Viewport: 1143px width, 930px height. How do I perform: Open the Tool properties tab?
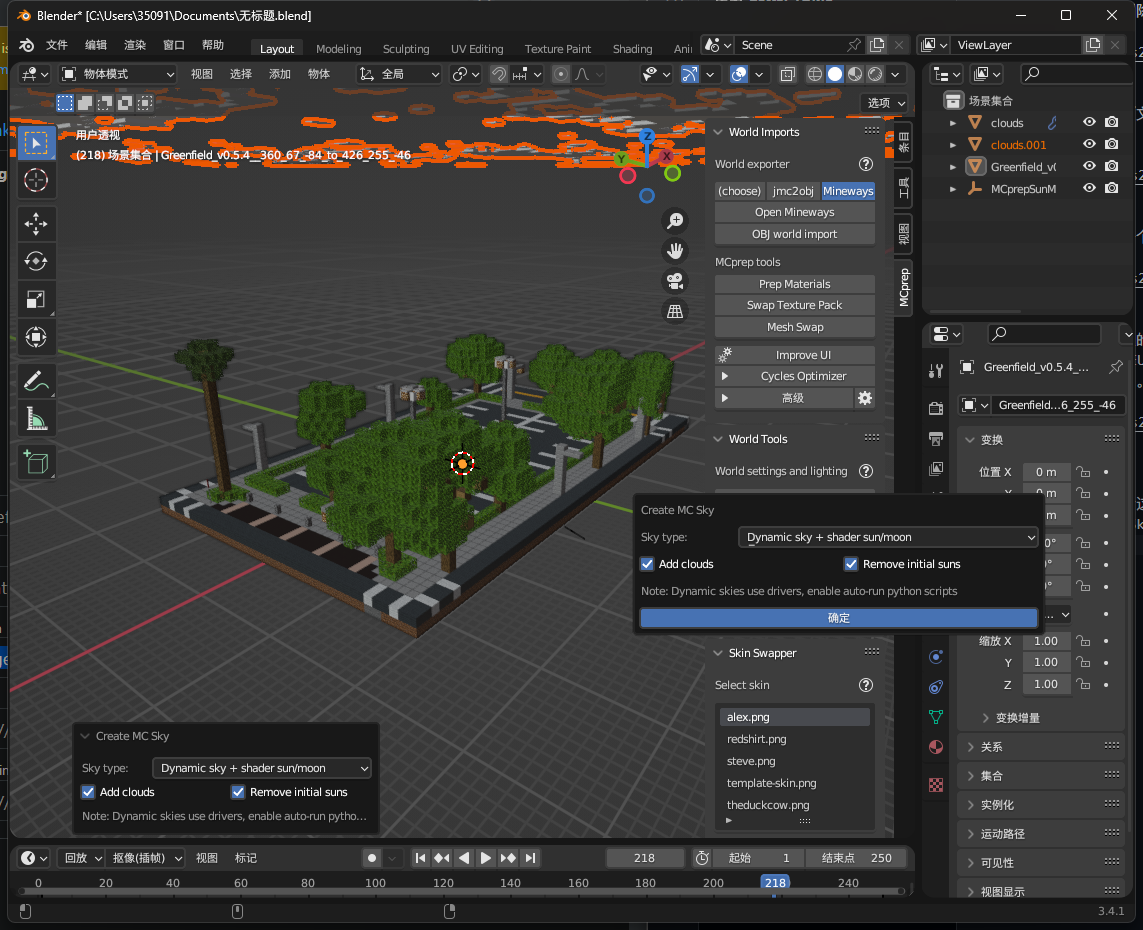(x=936, y=371)
